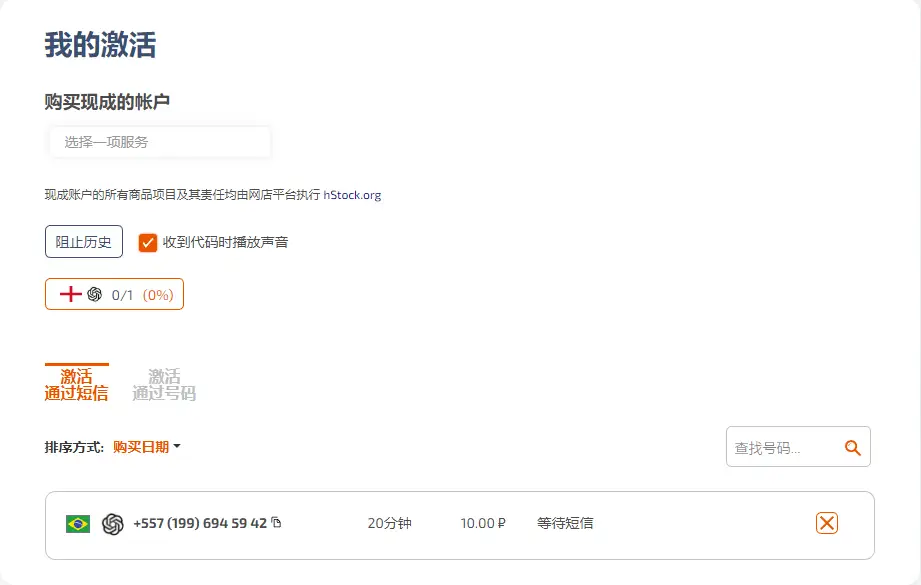Open the hStock.org link
Image resolution: width=921 pixels, height=585 pixels.
point(352,195)
